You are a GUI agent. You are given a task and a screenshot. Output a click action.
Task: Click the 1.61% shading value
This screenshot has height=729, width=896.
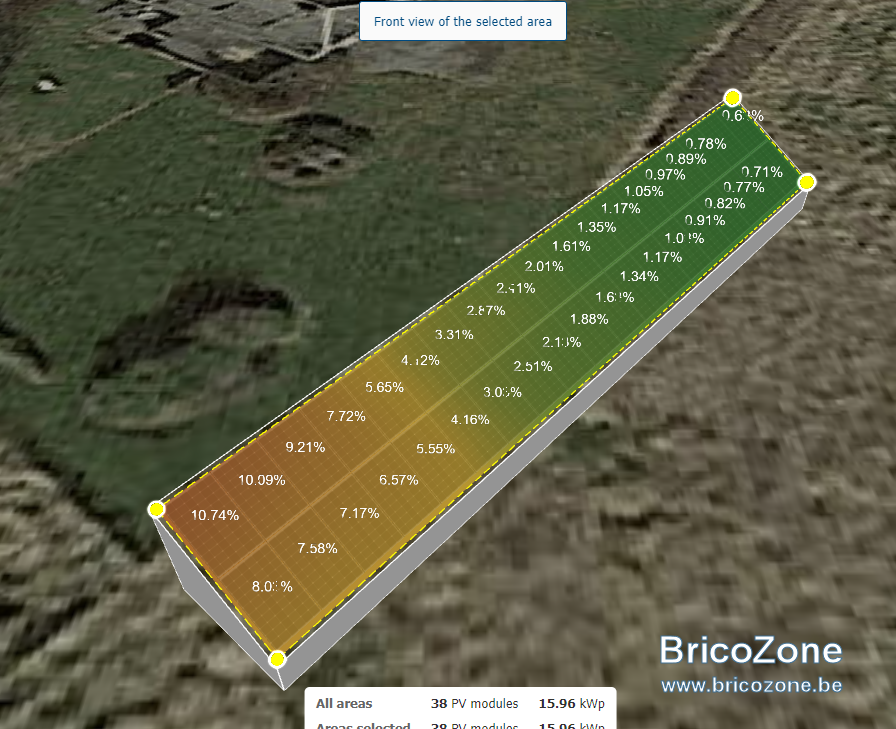coord(571,246)
